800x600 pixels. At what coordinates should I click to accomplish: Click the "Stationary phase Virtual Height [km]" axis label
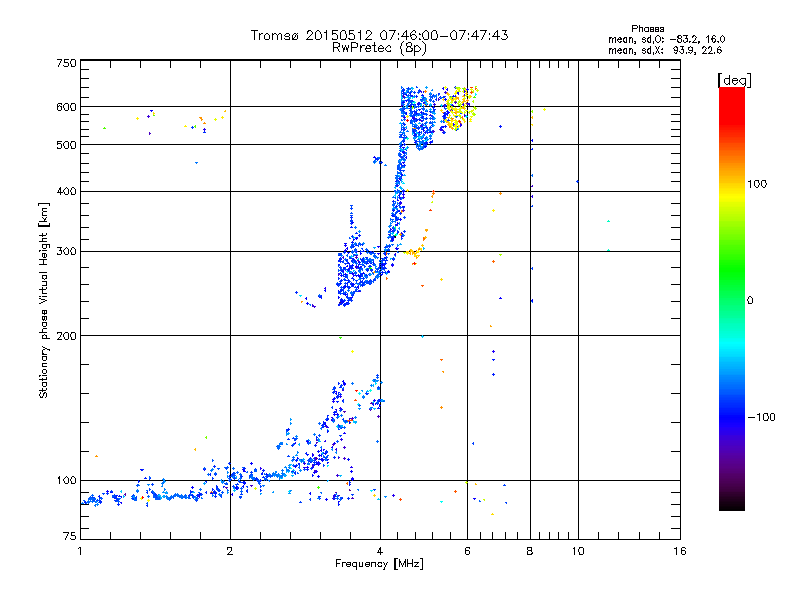click(44, 301)
